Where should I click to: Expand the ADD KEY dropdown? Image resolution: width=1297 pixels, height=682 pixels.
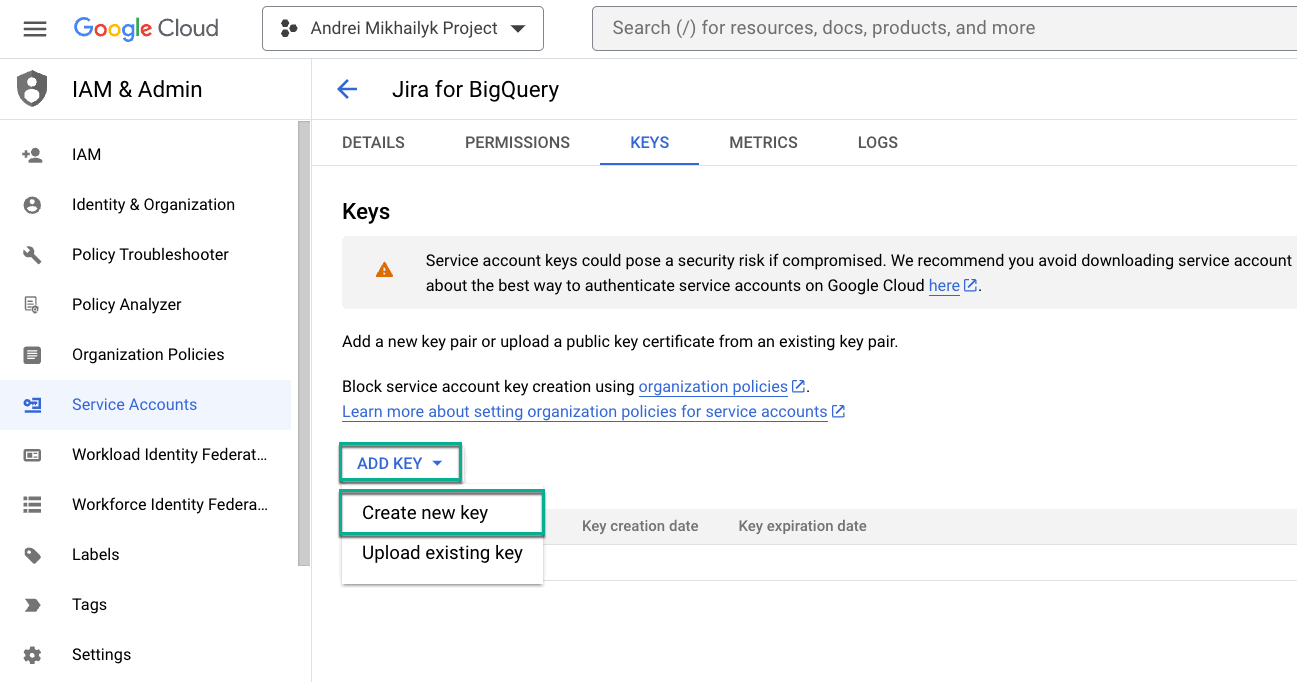coord(400,462)
